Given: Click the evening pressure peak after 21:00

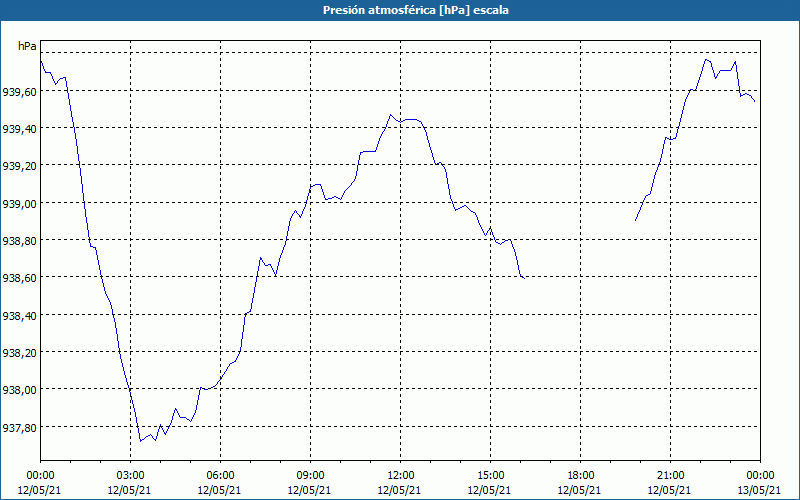Looking at the screenshot, I should tap(706, 59).
